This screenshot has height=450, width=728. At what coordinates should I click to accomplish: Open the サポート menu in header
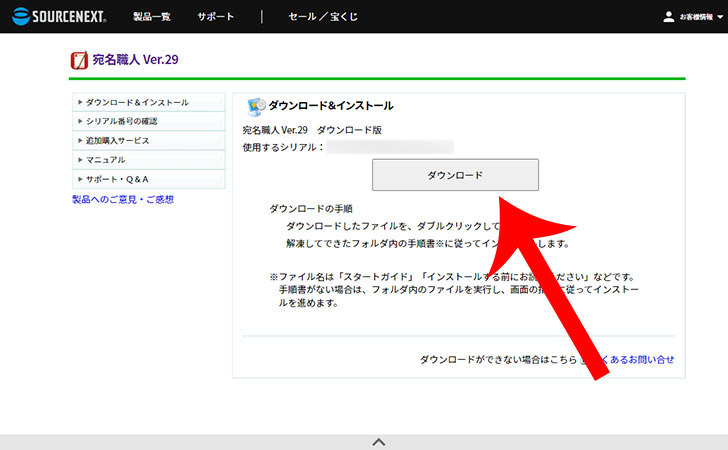click(x=215, y=17)
